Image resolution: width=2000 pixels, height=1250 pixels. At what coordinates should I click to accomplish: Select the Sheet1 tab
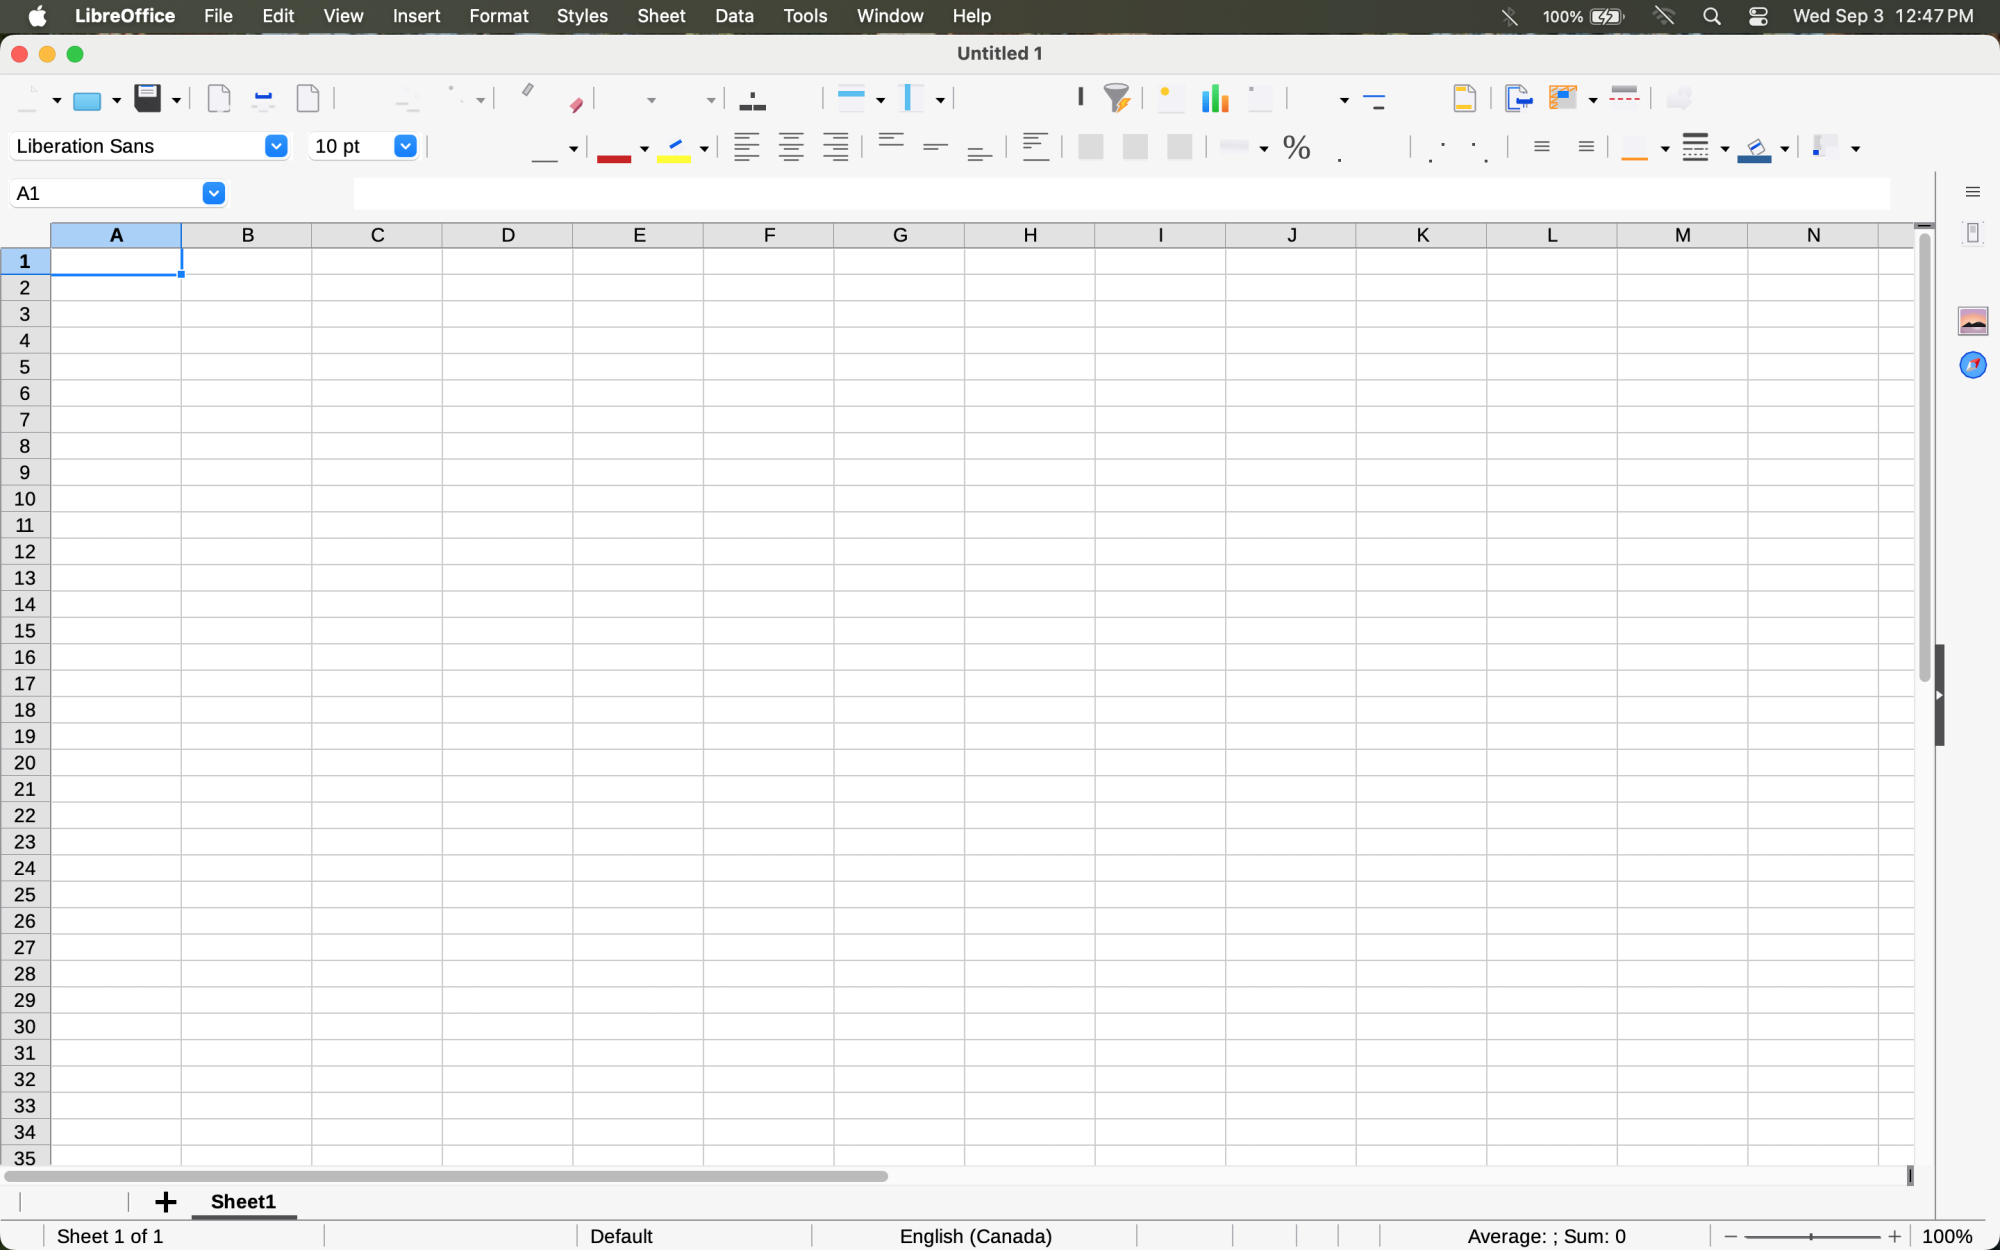tap(243, 1202)
